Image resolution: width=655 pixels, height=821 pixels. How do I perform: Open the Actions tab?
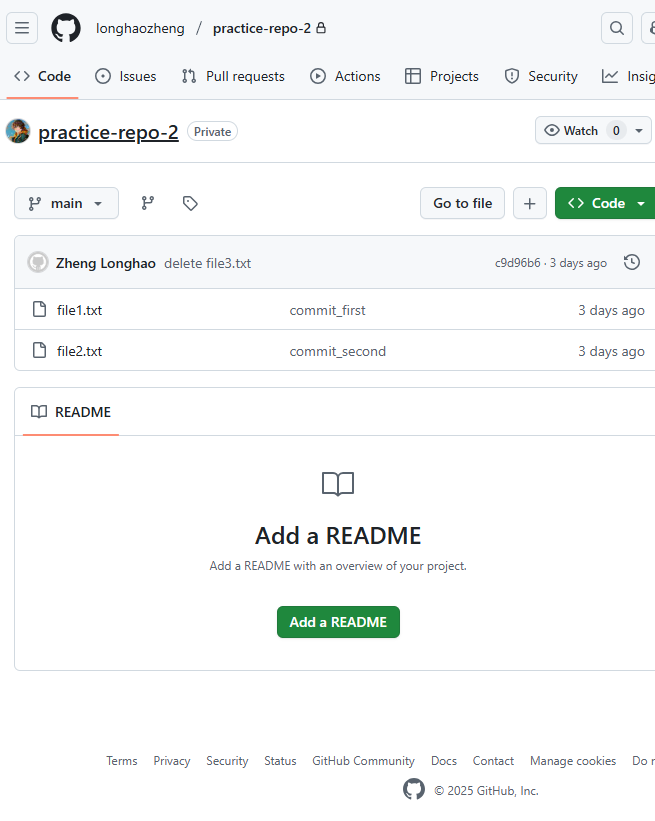click(x=345, y=76)
